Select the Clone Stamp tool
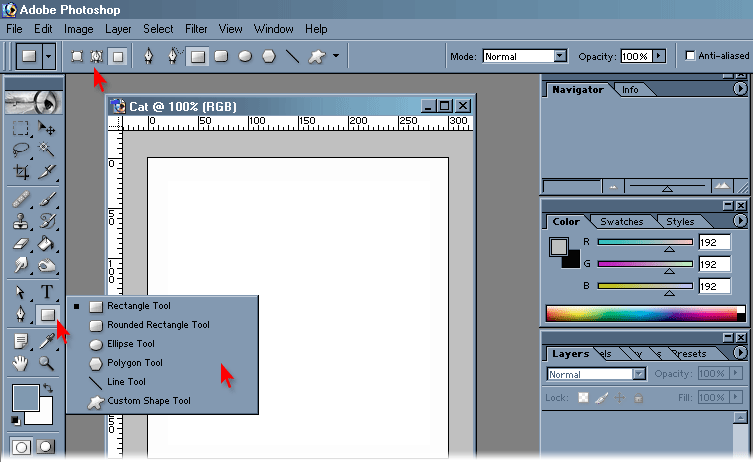This screenshot has height=462, width=753. point(21,221)
